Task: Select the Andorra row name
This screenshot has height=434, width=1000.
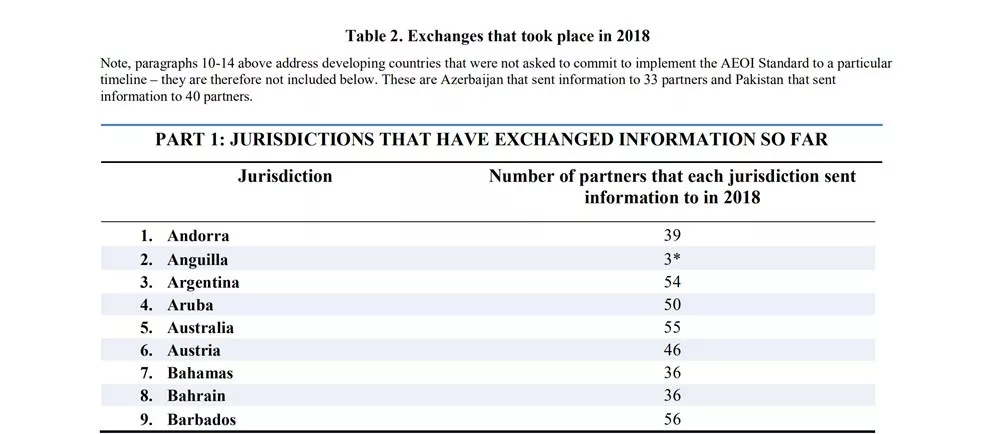Action: coord(198,236)
